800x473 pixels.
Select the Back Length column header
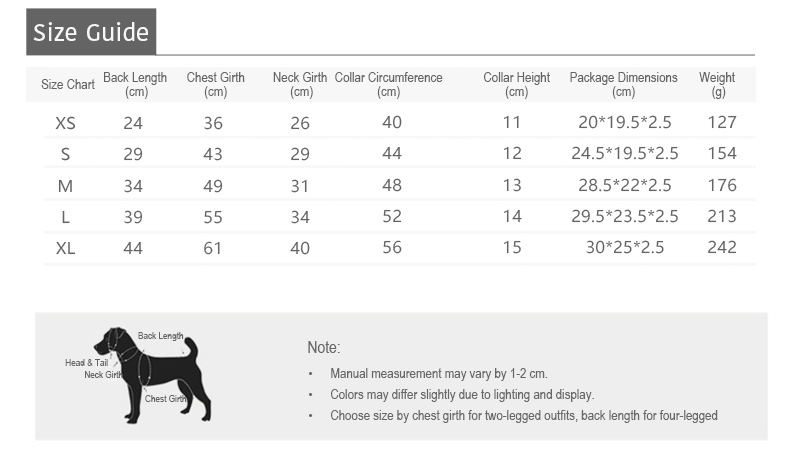coord(135,85)
